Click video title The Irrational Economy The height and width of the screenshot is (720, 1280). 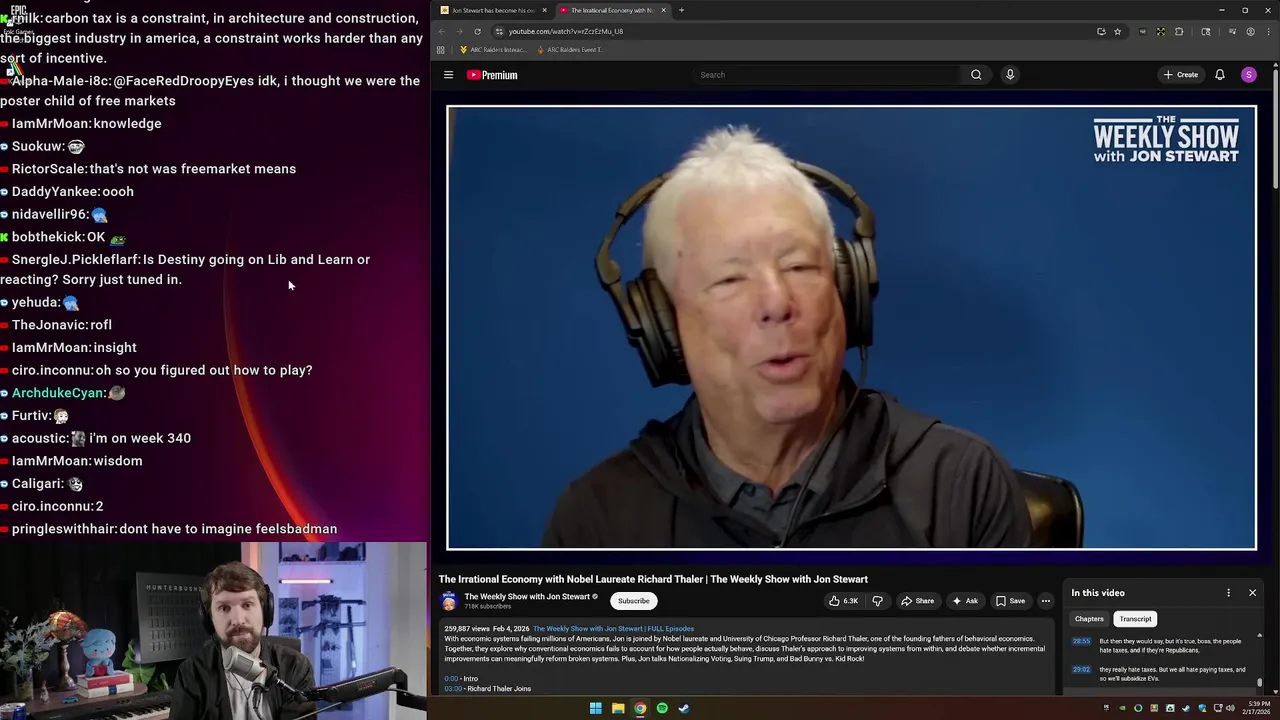[653, 579]
